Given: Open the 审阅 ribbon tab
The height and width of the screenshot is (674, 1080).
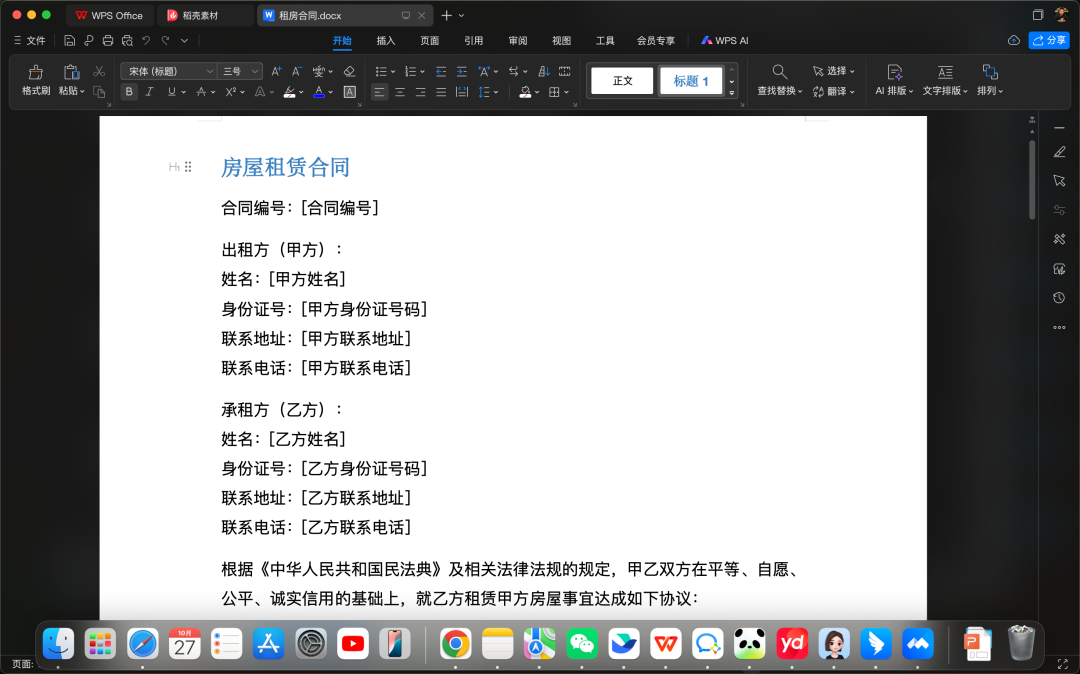Looking at the screenshot, I should [517, 41].
